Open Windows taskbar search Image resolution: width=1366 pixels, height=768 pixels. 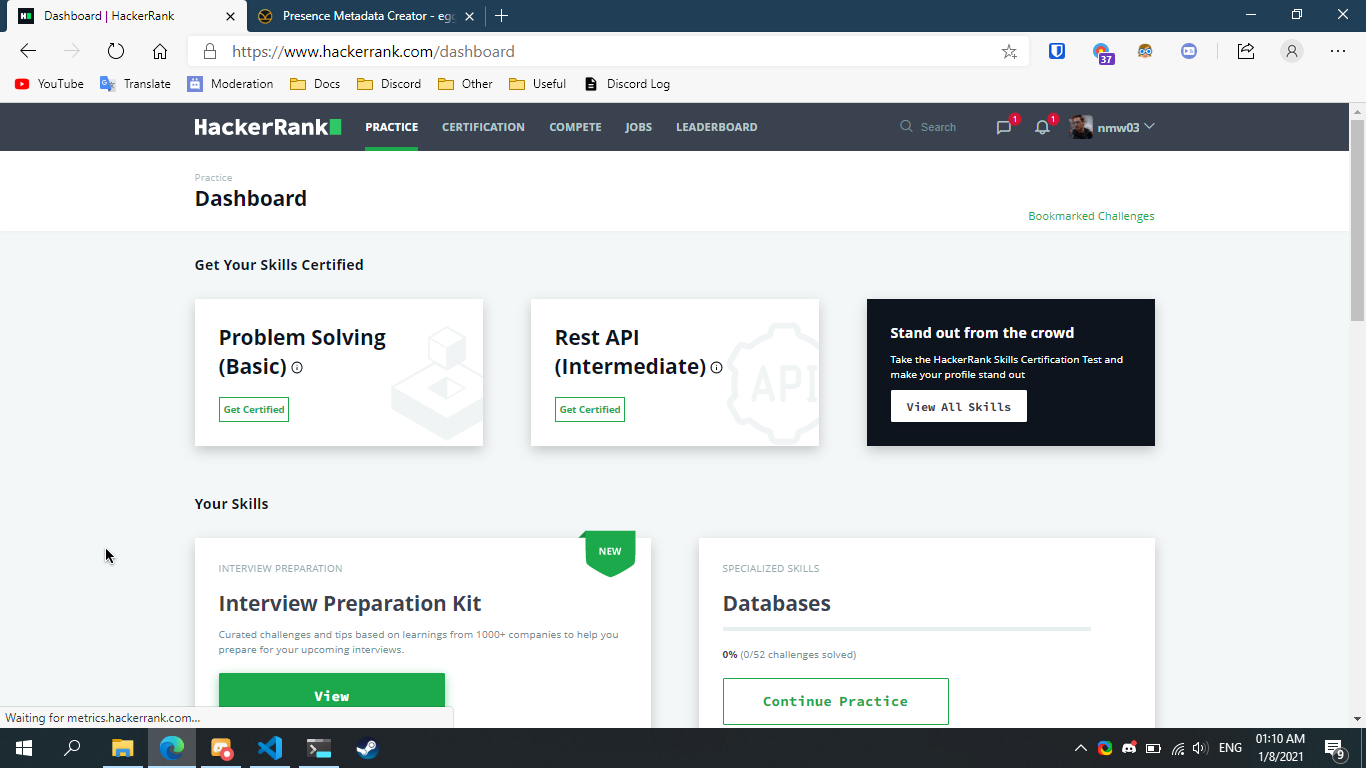point(72,748)
